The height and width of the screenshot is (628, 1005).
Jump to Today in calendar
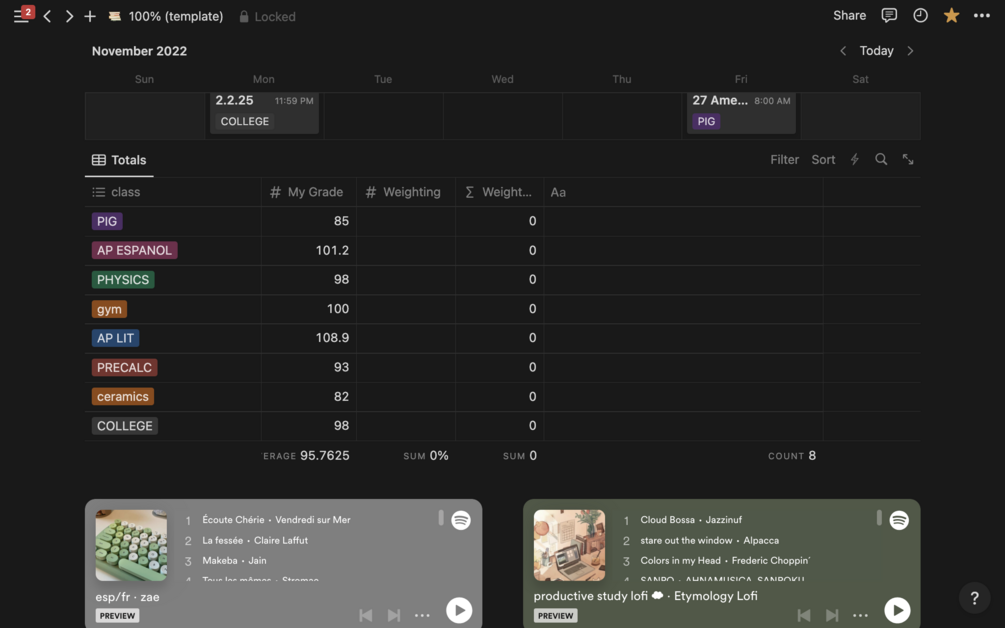pyautogui.click(x=876, y=51)
